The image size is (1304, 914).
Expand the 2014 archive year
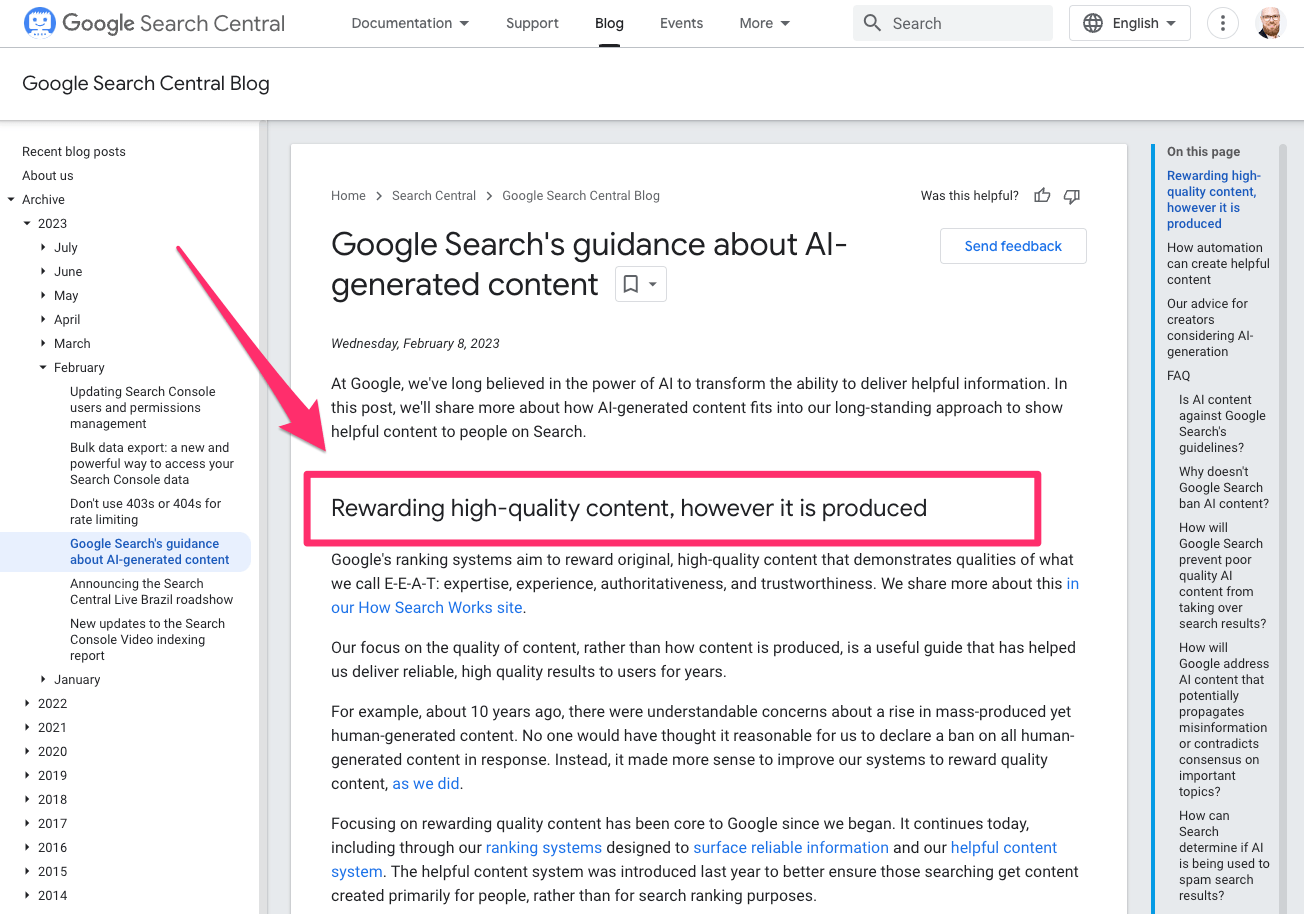(x=27, y=896)
